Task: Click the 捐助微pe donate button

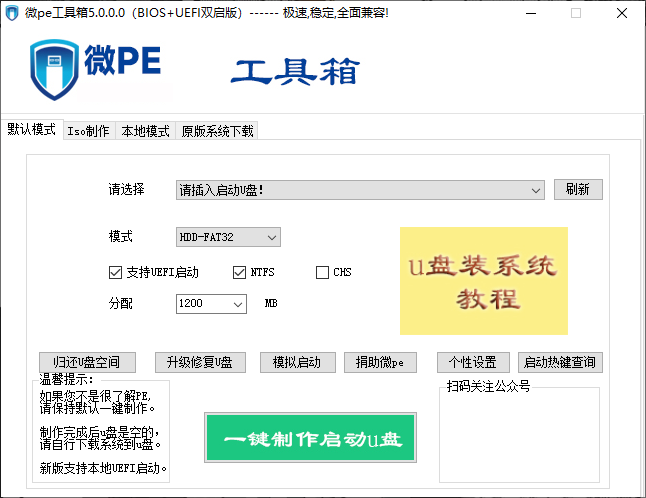Action: 380,362
